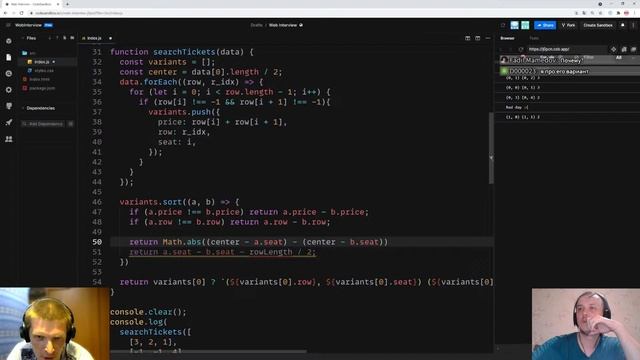The width and height of the screenshot is (640, 360).
Task: Select package.json in the file tree
Action: coord(42,88)
